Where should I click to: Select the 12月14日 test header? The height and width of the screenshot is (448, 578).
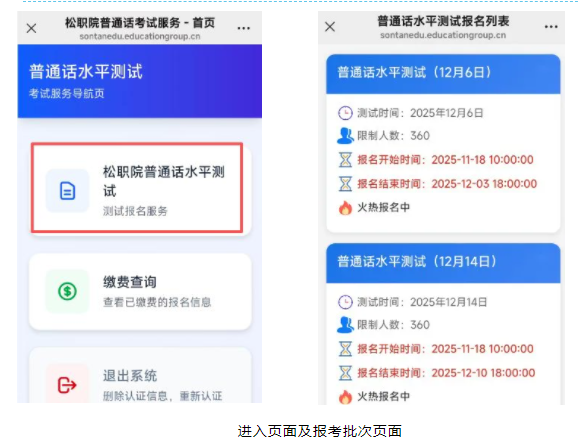pos(443,263)
